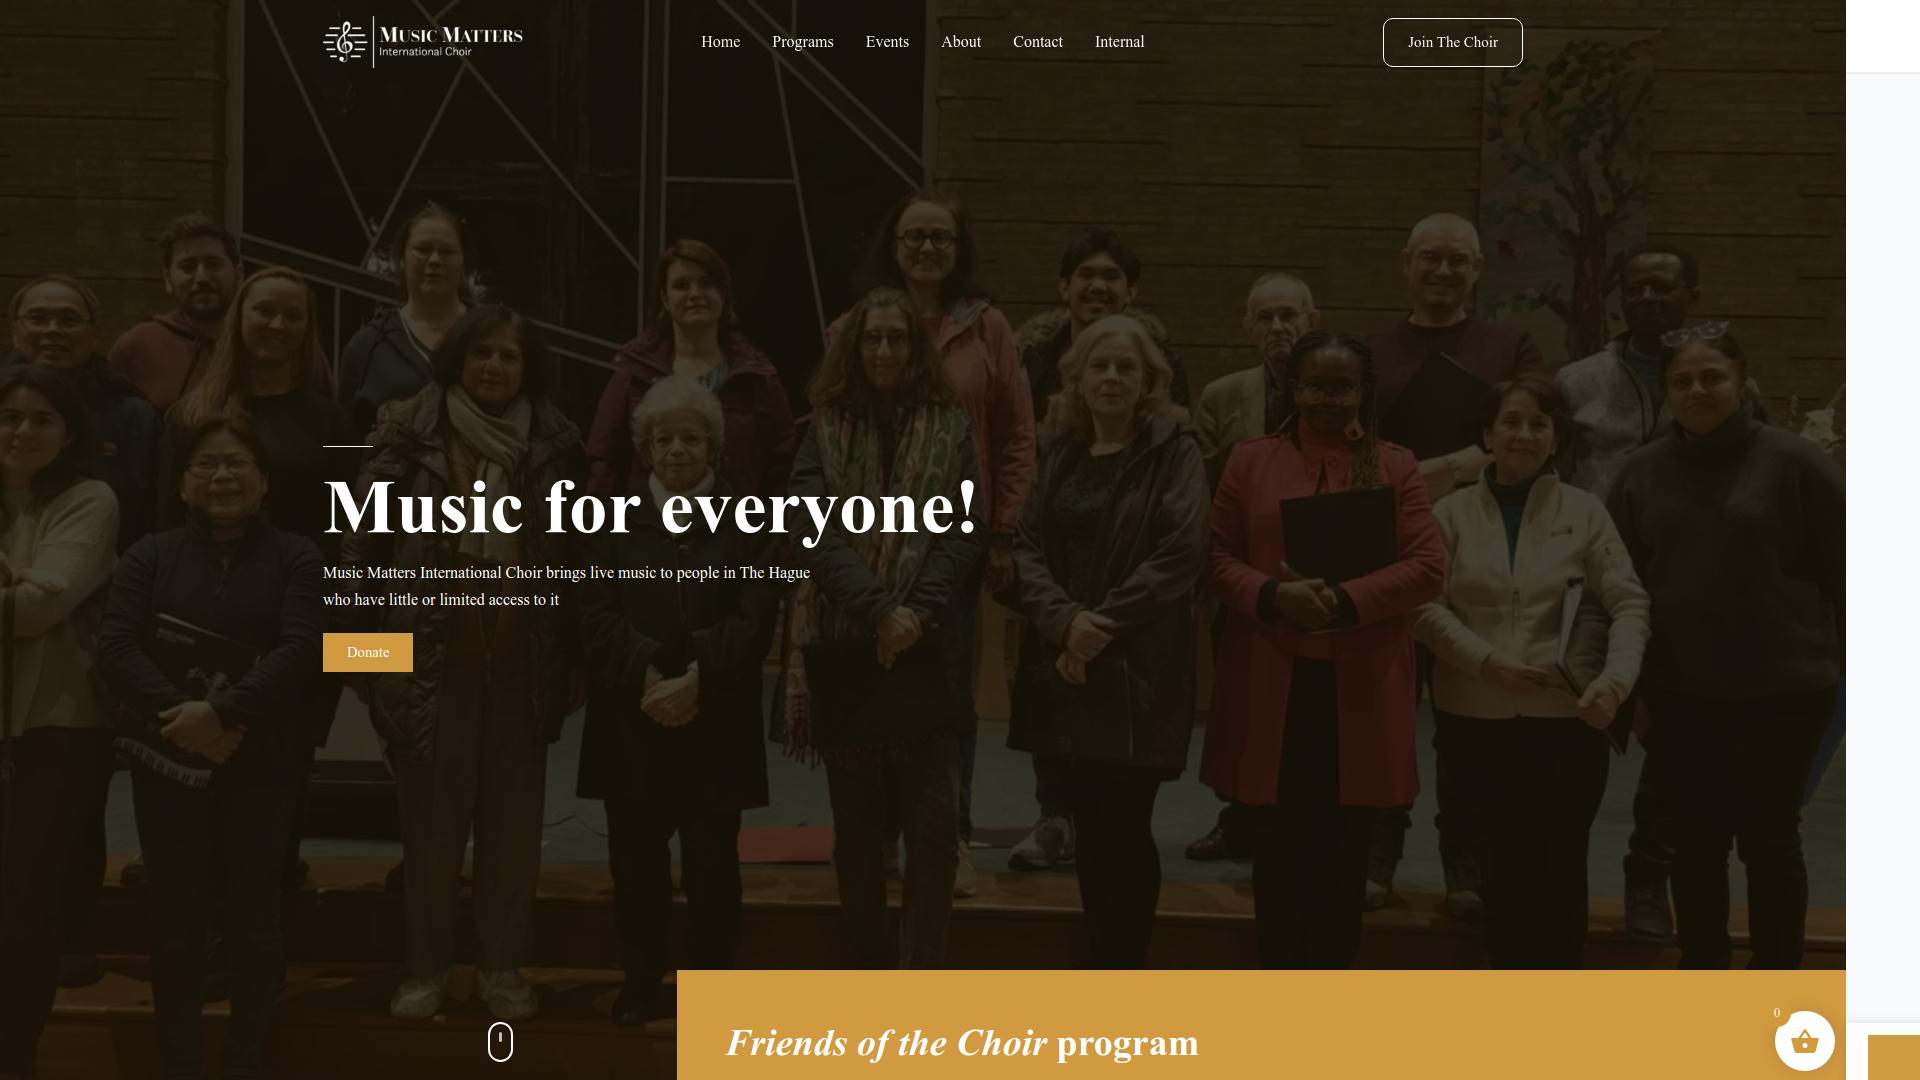The width and height of the screenshot is (1920, 1080).
Task: Open the Internal section link
Action: [x=1119, y=42]
